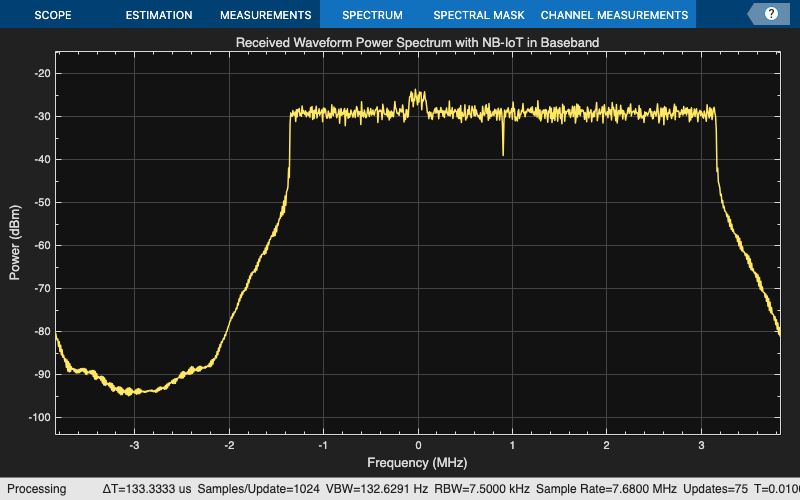800x500 pixels.
Task: Click the 0 tick label on frequency axis
Action: pyautogui.click(x=418, y=445)
